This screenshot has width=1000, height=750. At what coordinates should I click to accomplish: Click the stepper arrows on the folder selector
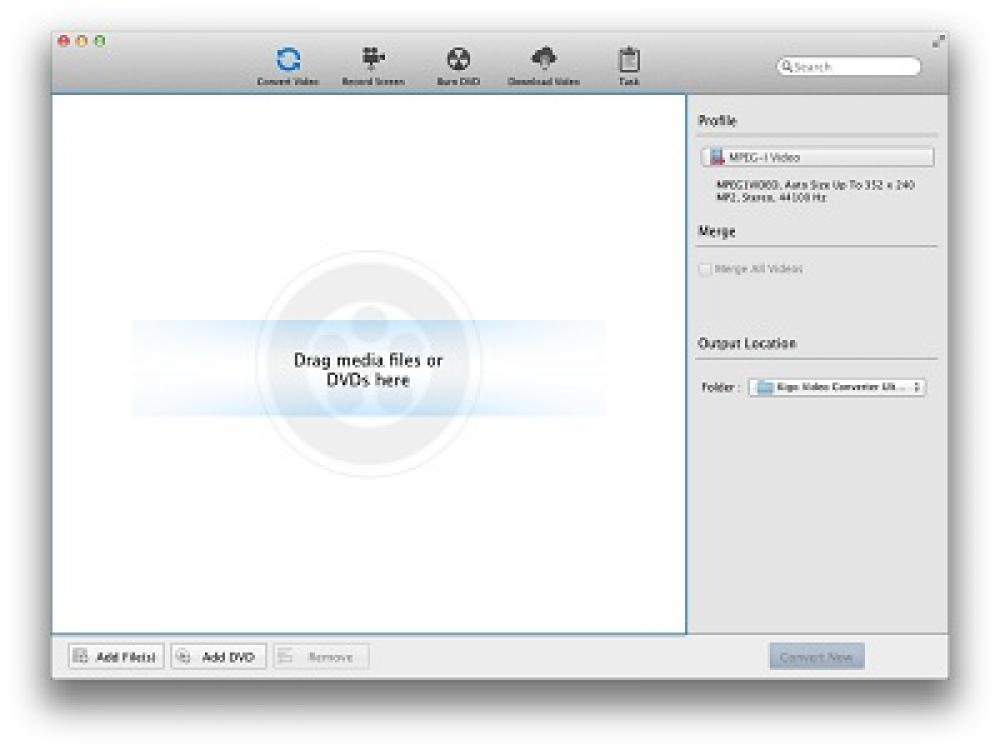tap(918, 387)
